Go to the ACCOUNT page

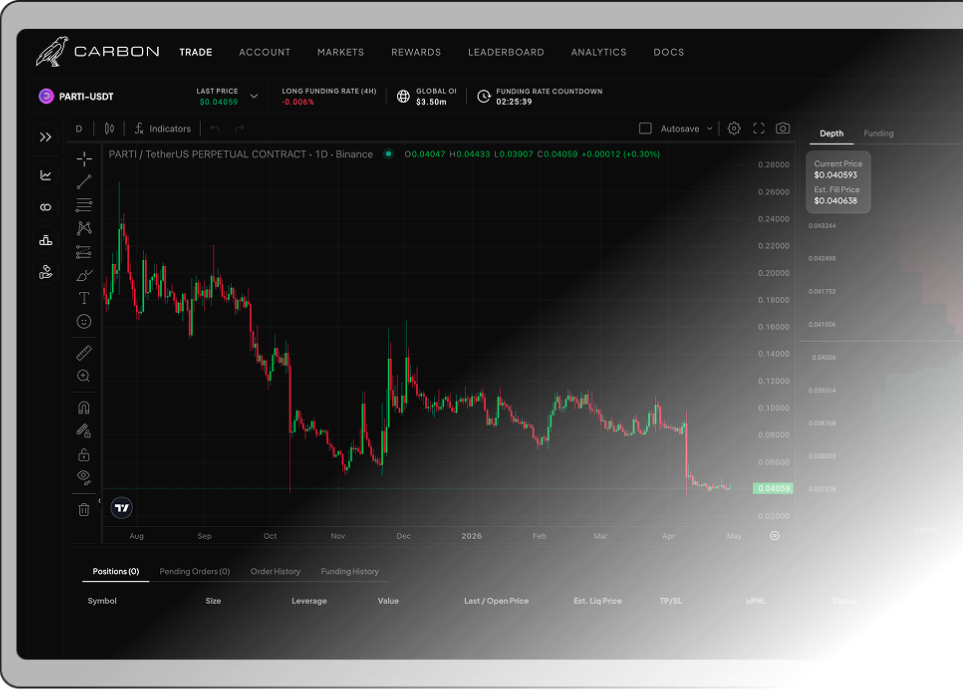[x=265, y=52]
